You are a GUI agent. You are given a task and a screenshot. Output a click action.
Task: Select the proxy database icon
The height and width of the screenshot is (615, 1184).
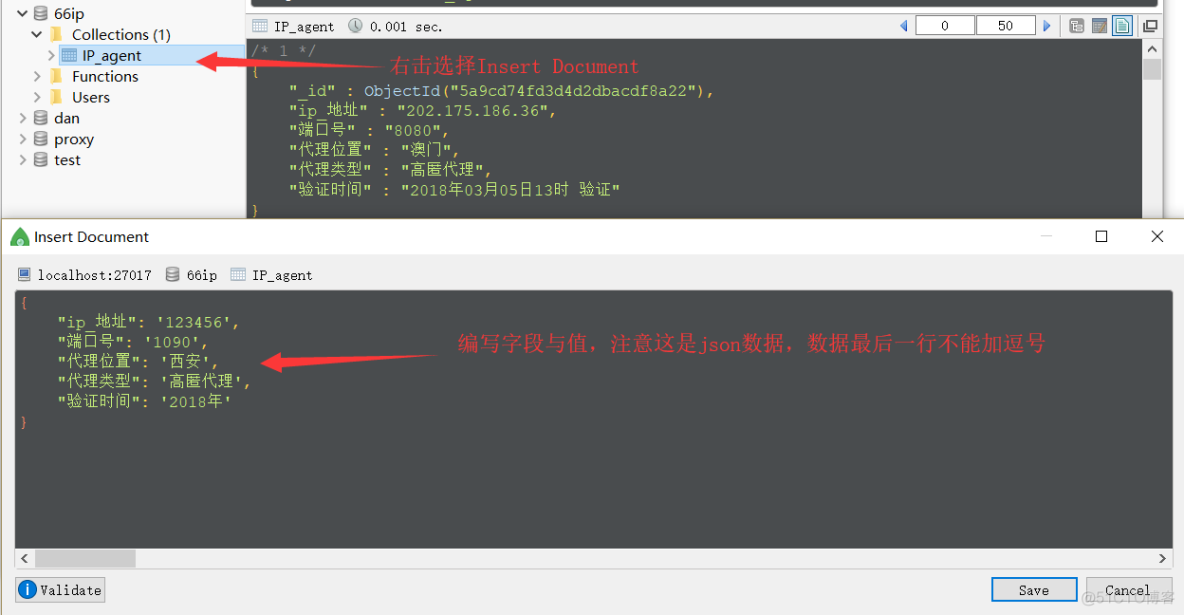point(41,139)
